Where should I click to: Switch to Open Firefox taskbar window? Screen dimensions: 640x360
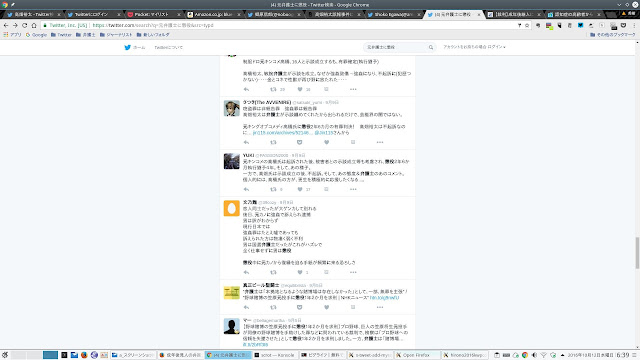(418, 355)
